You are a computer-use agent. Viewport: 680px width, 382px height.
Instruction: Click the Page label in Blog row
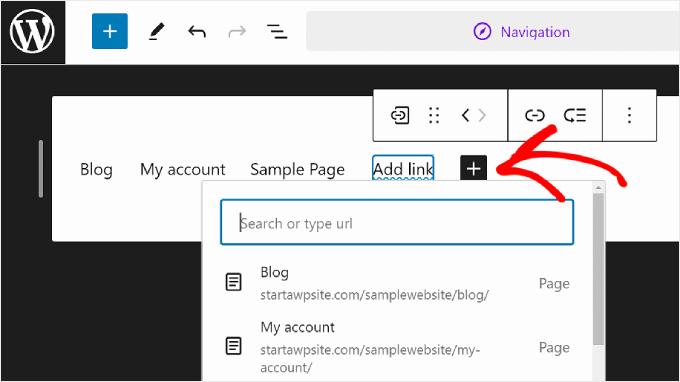coord(554,284)
